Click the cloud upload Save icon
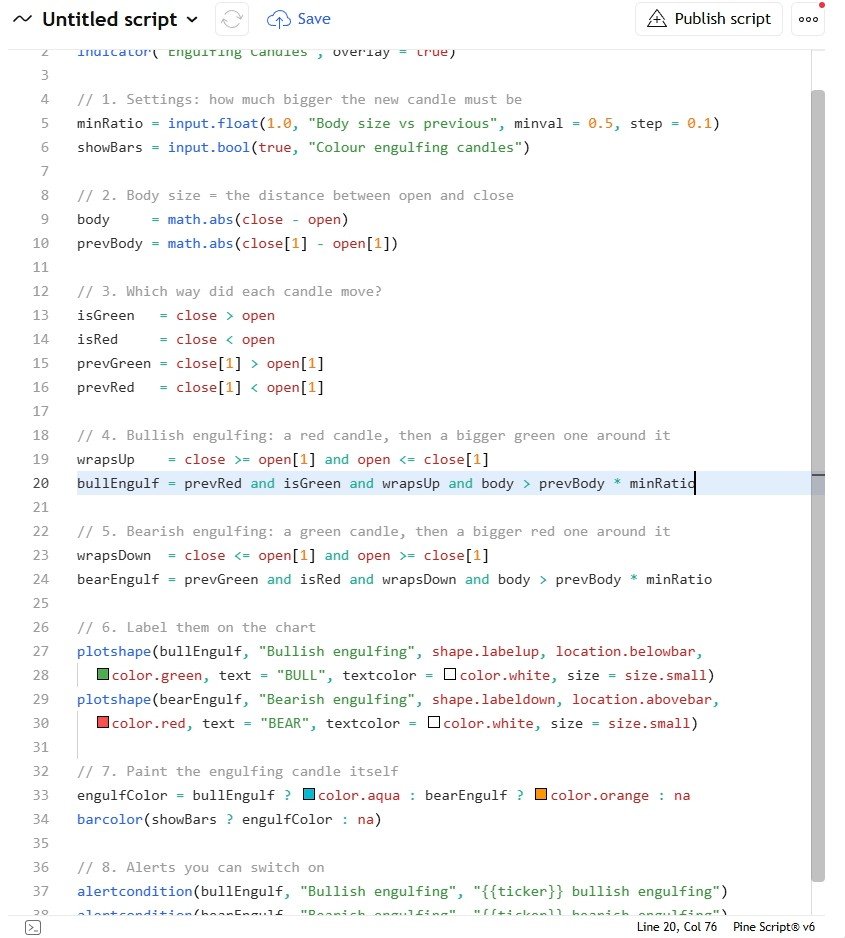Viewport: 845px width, 938px height. pyautogui.click(x=279, y=19)
